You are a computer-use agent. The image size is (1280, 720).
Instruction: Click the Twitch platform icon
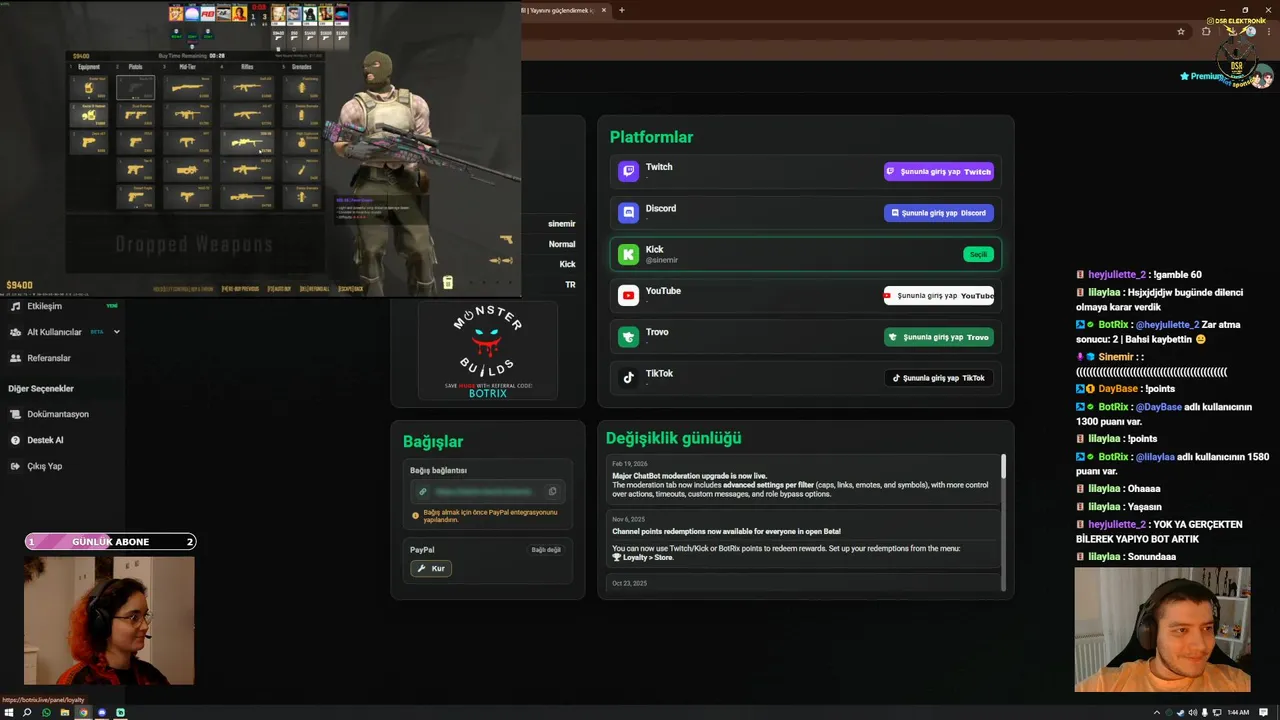pos(628,172)
